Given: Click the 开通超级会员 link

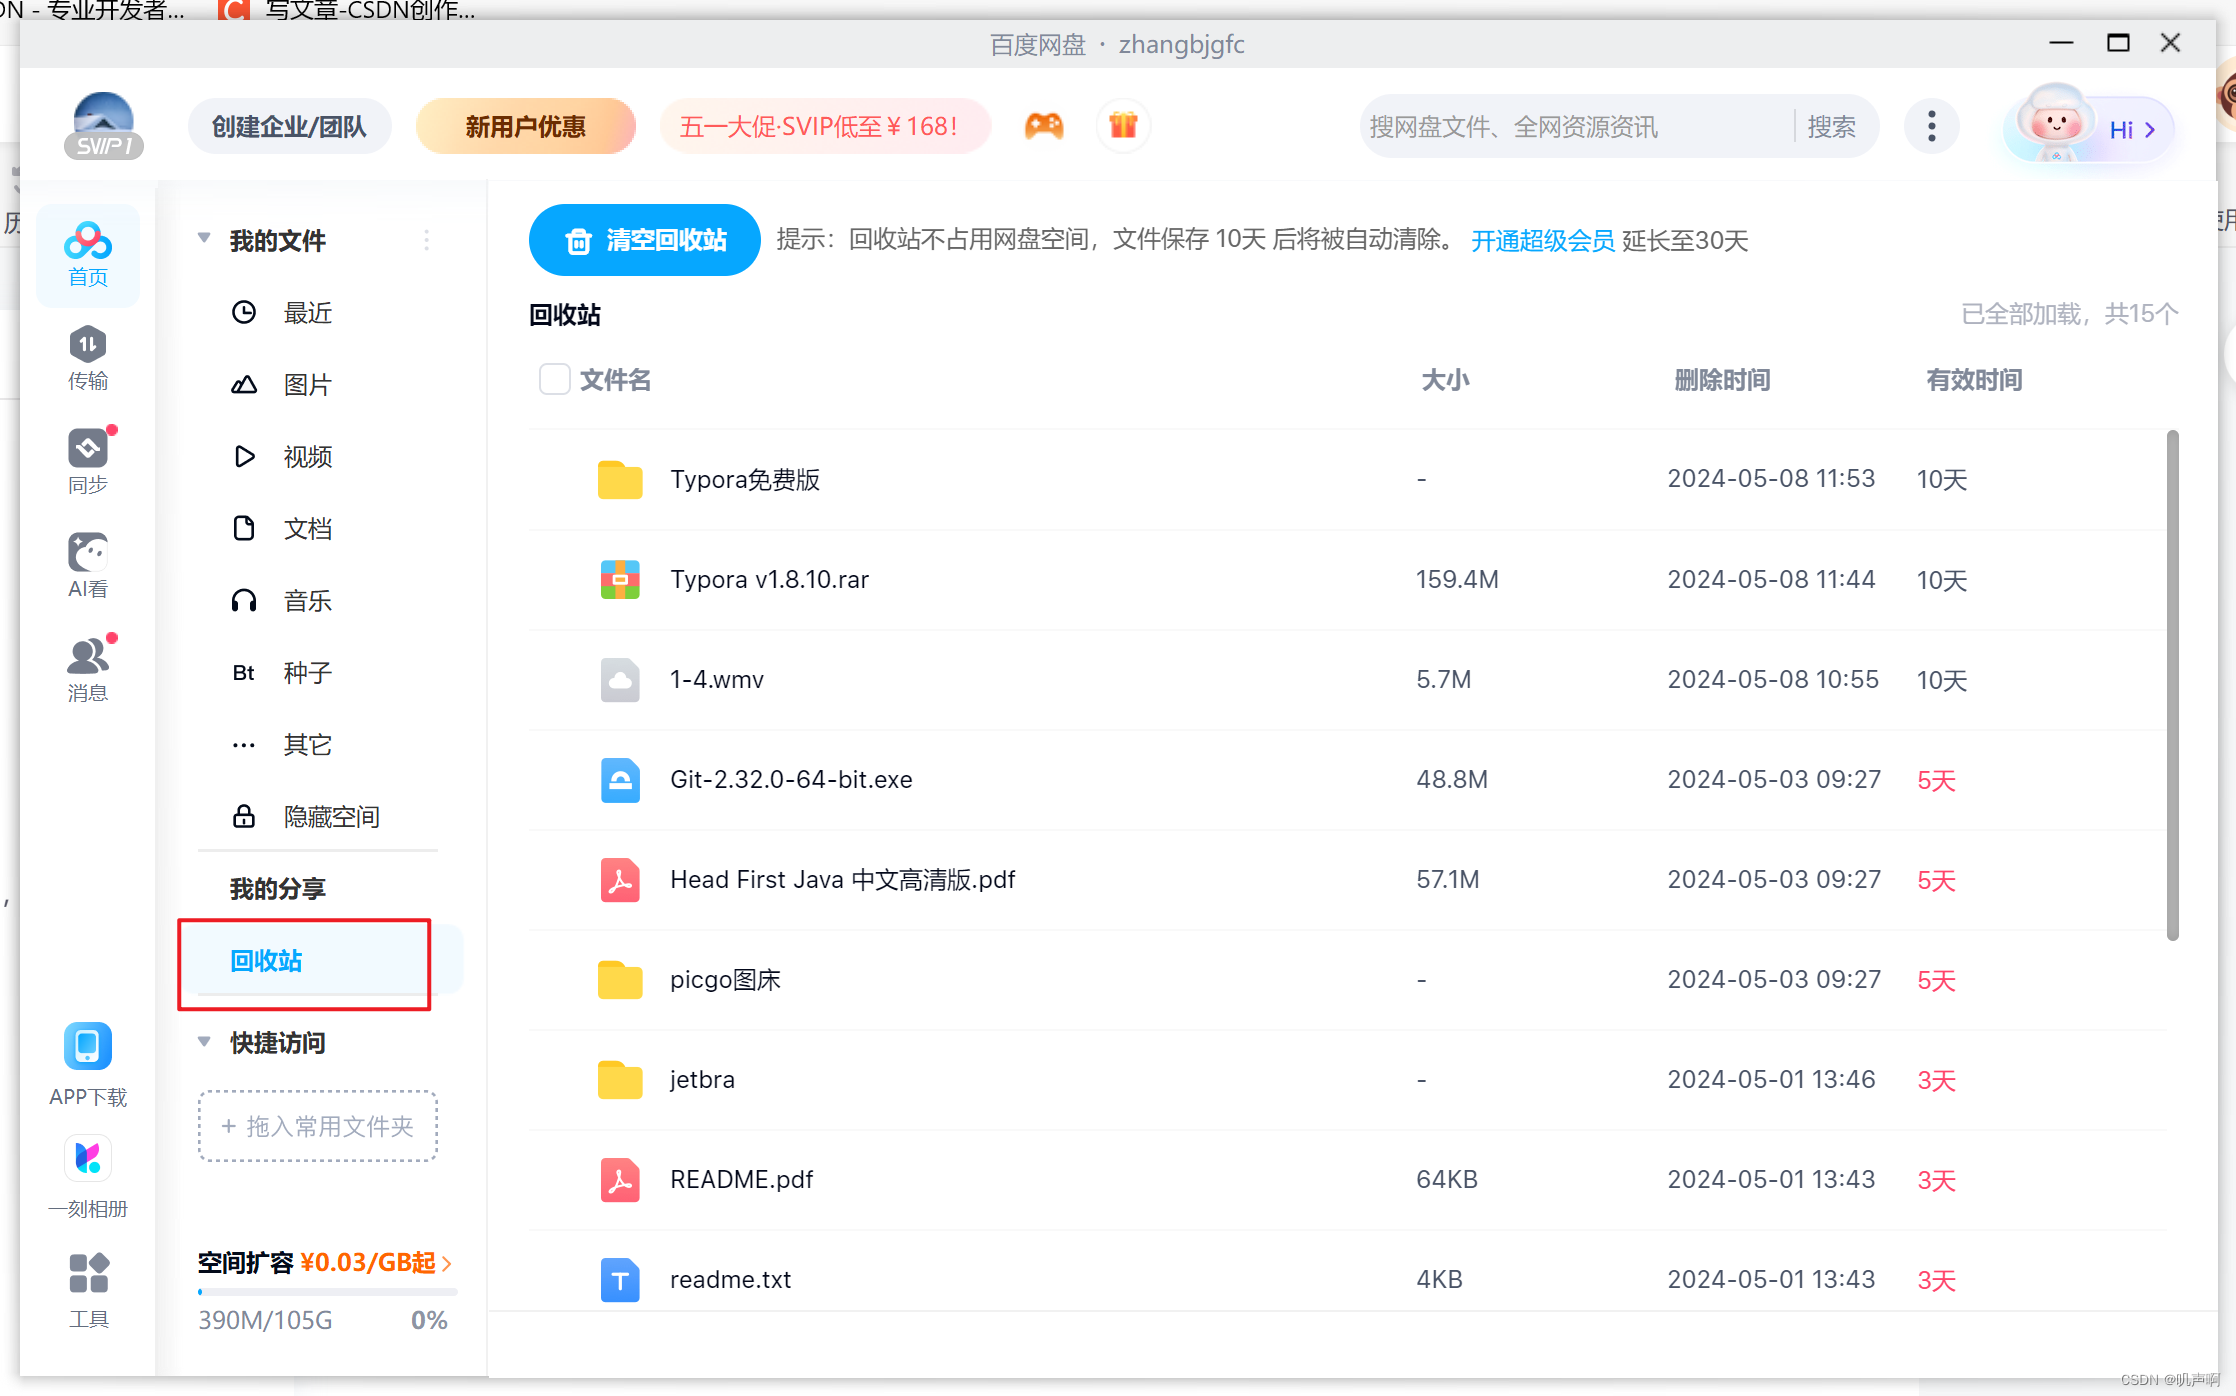Looking at the screenshot, I should pos(1542,241).
